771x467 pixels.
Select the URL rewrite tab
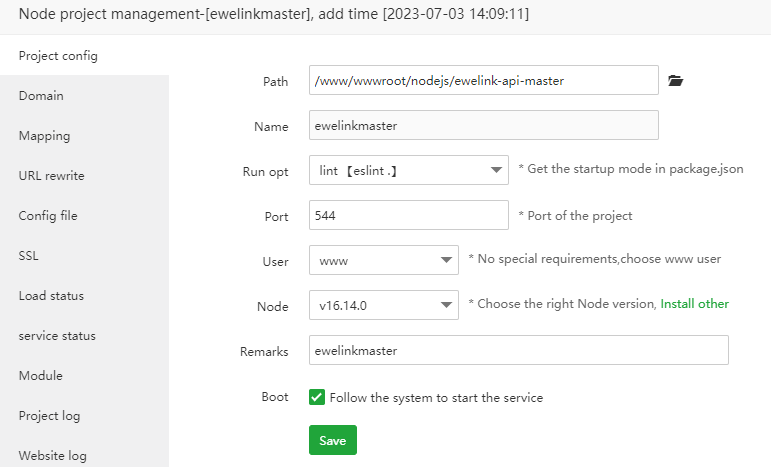[x=51, y=176]
